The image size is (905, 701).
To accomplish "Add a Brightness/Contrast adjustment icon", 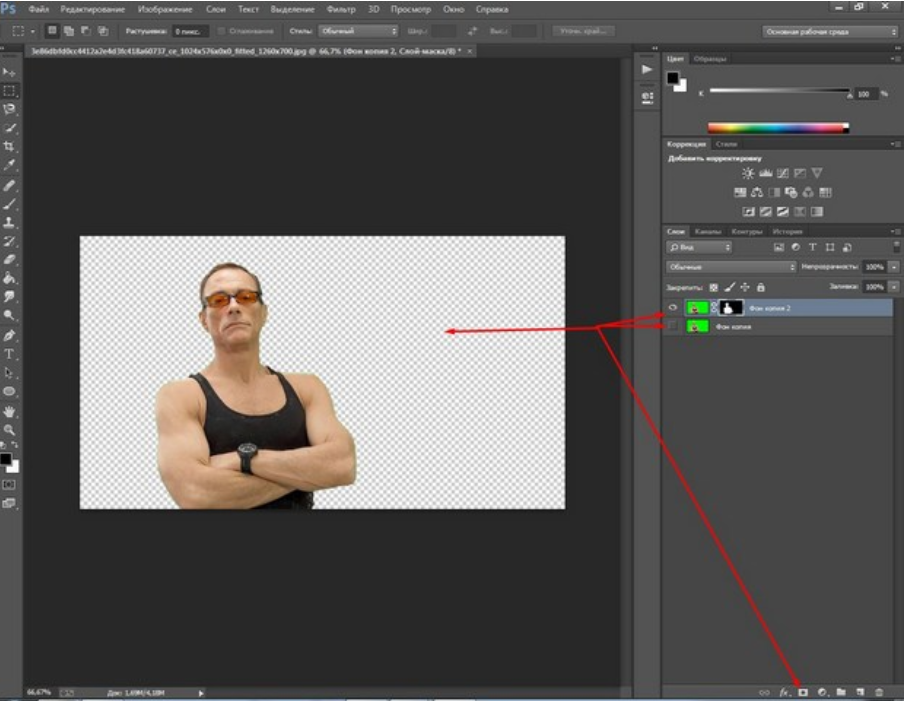I will (748, 173).
